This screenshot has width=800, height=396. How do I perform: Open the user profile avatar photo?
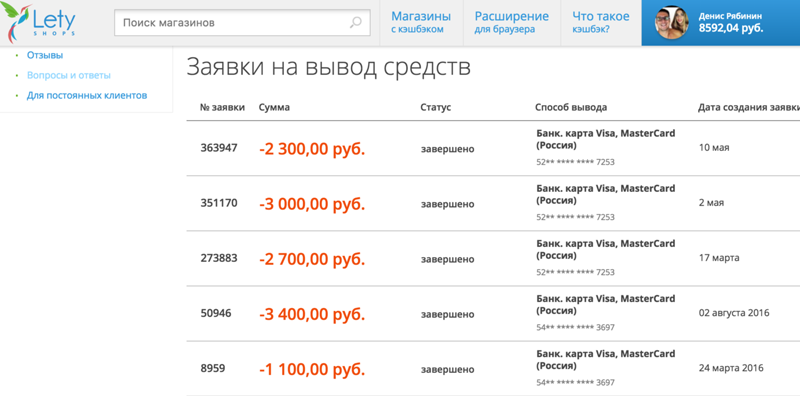coord(672,22)
